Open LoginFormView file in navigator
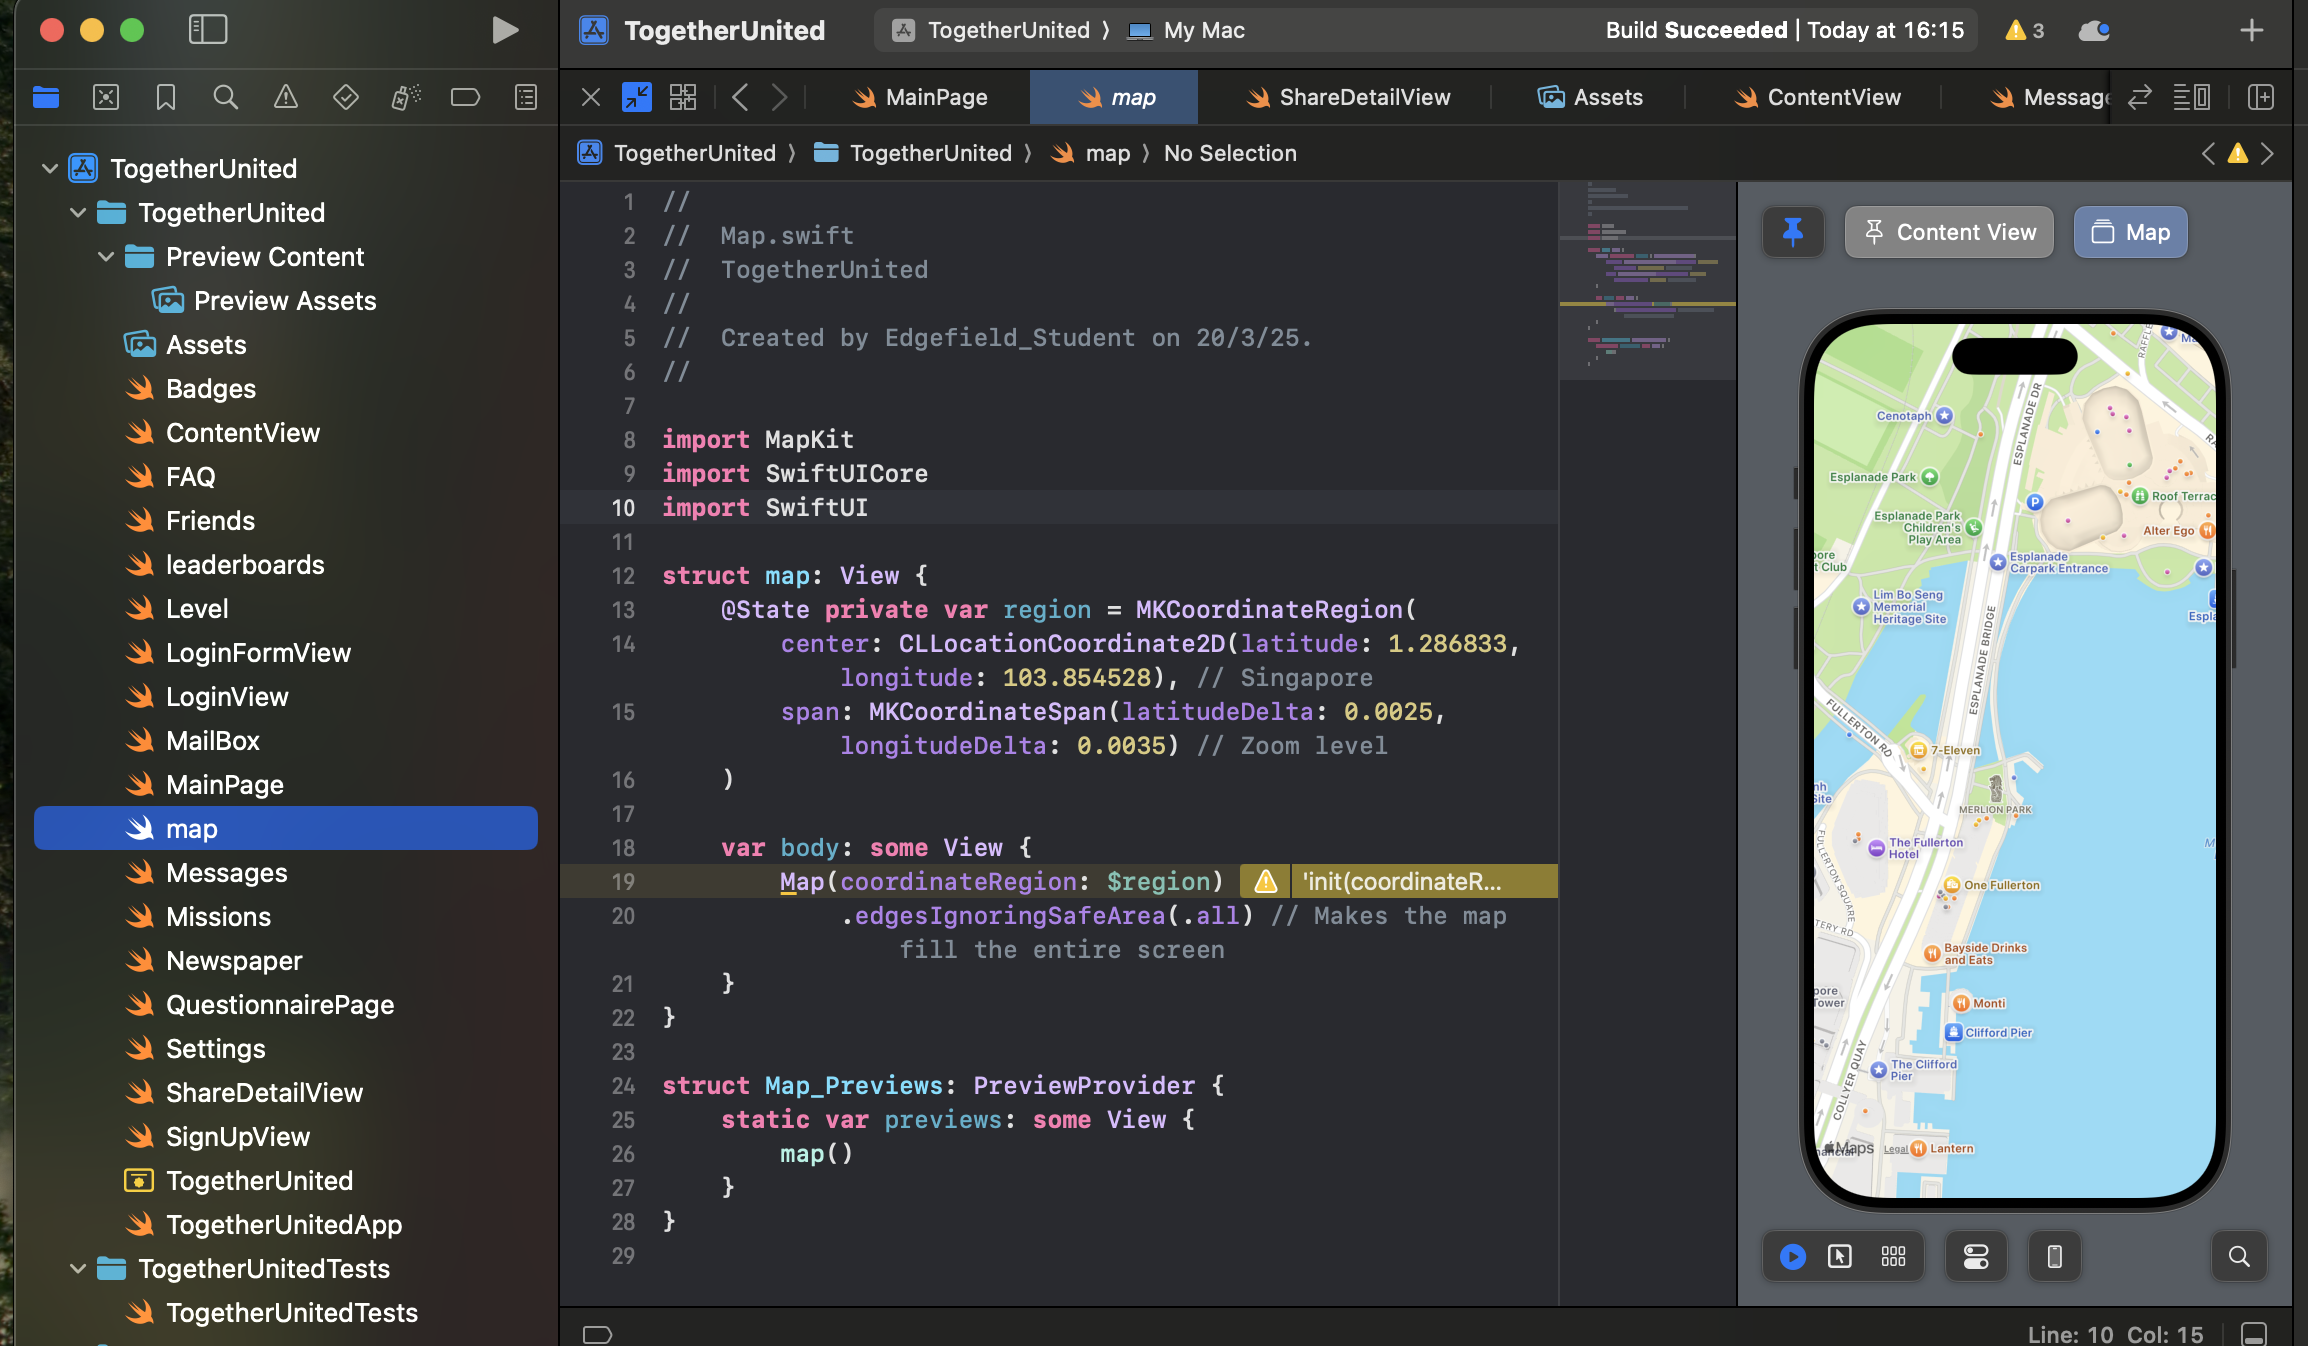The height and width of the screenshot is (1346, 2308). click(258, 653)
